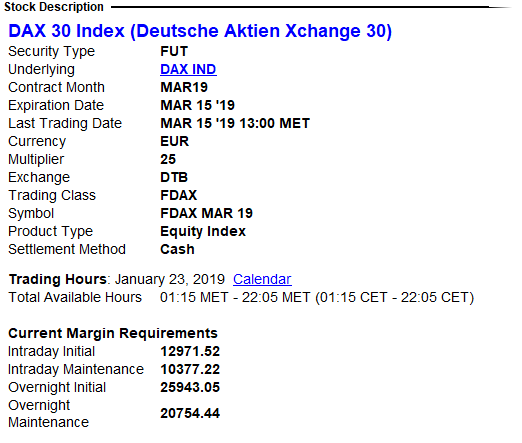Click the Intraday Initial margin 12971.52
Screen dimensions: 522x443
pyautogui.click(x=190, y=351)
